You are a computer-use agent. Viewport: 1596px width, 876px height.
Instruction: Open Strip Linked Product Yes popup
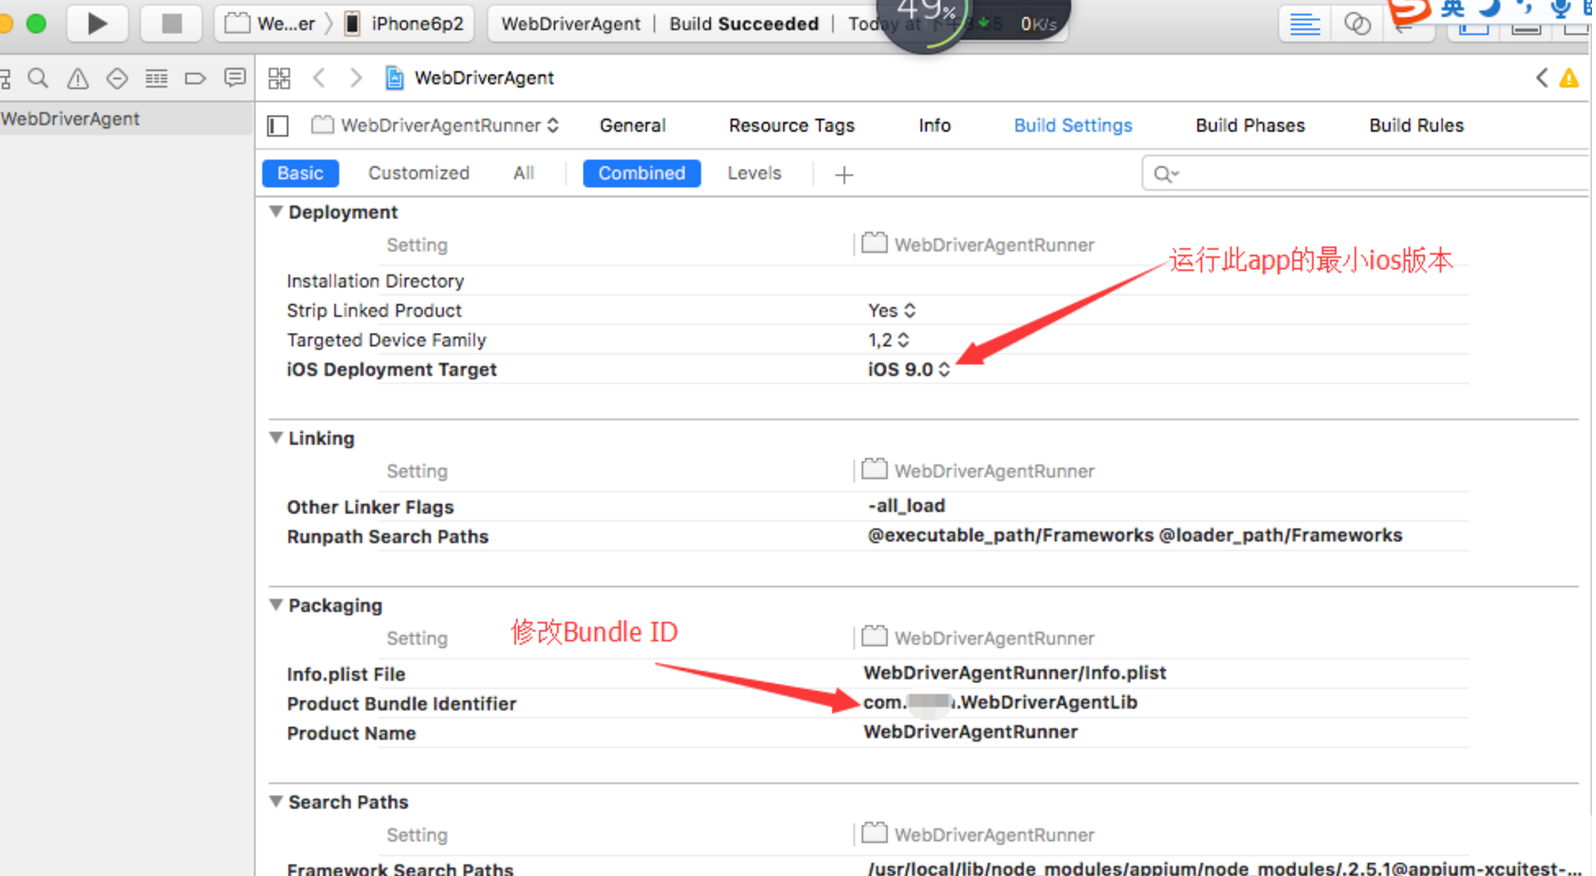pos(891,311)
